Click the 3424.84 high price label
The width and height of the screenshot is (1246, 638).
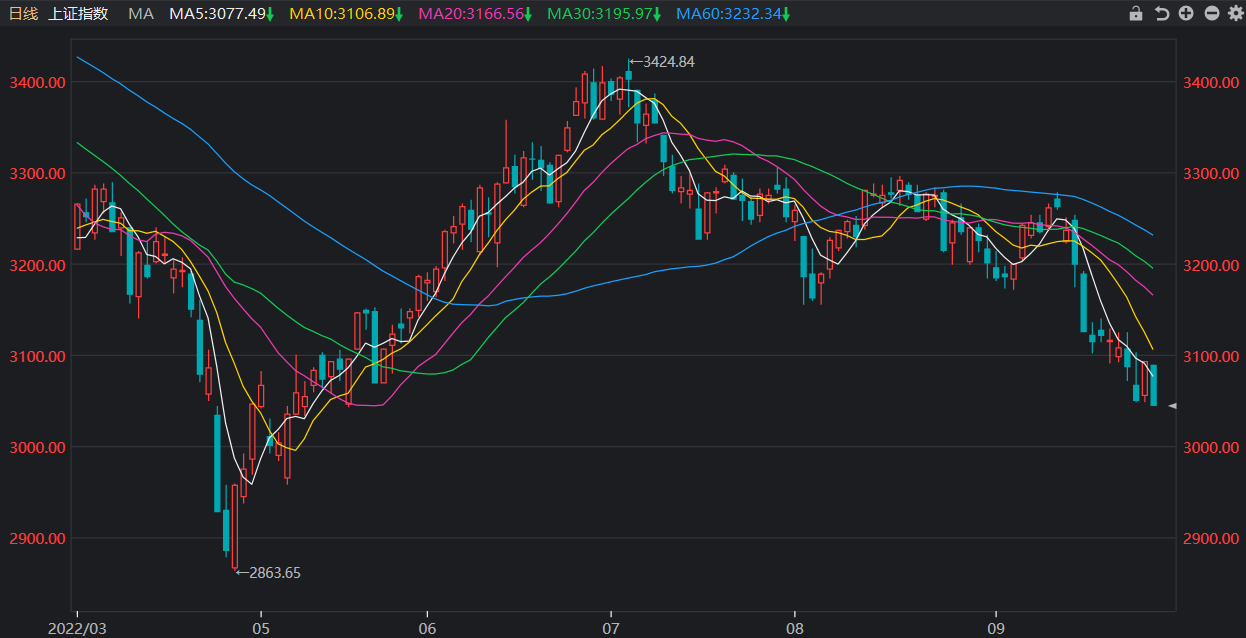[x=668, y=61]
